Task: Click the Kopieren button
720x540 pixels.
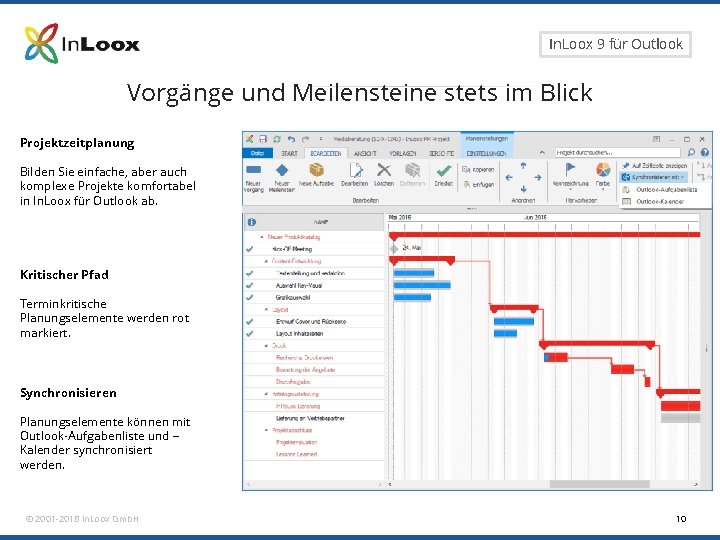Action: (478, 169)
